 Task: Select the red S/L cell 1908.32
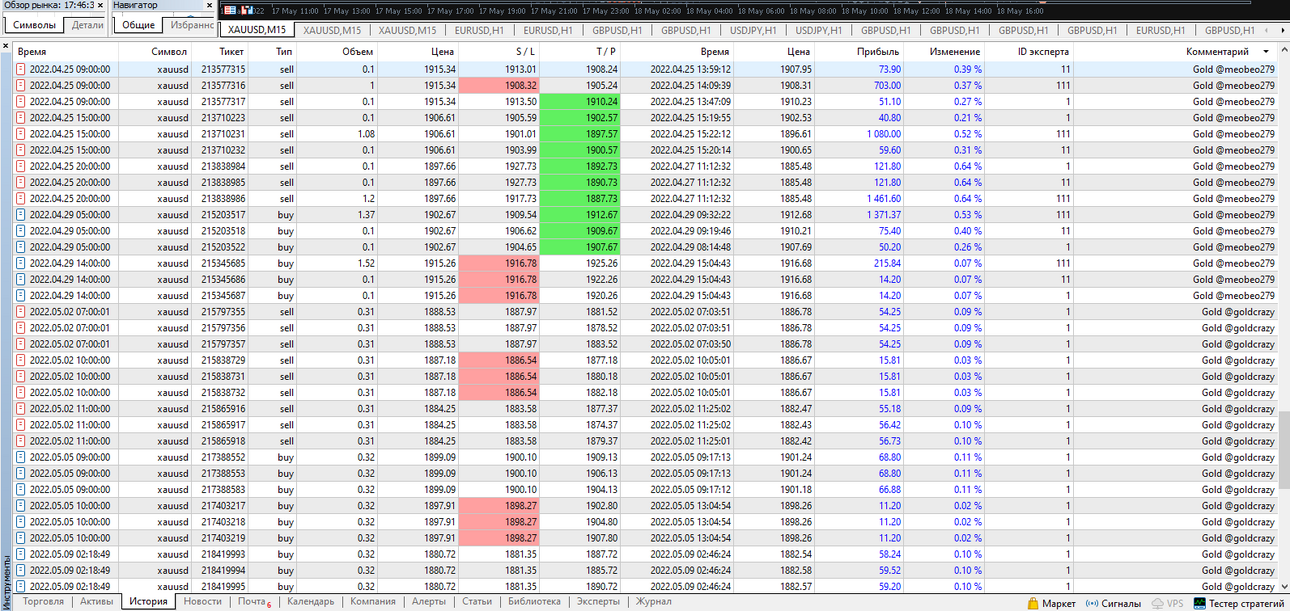(x=498, y=86)
